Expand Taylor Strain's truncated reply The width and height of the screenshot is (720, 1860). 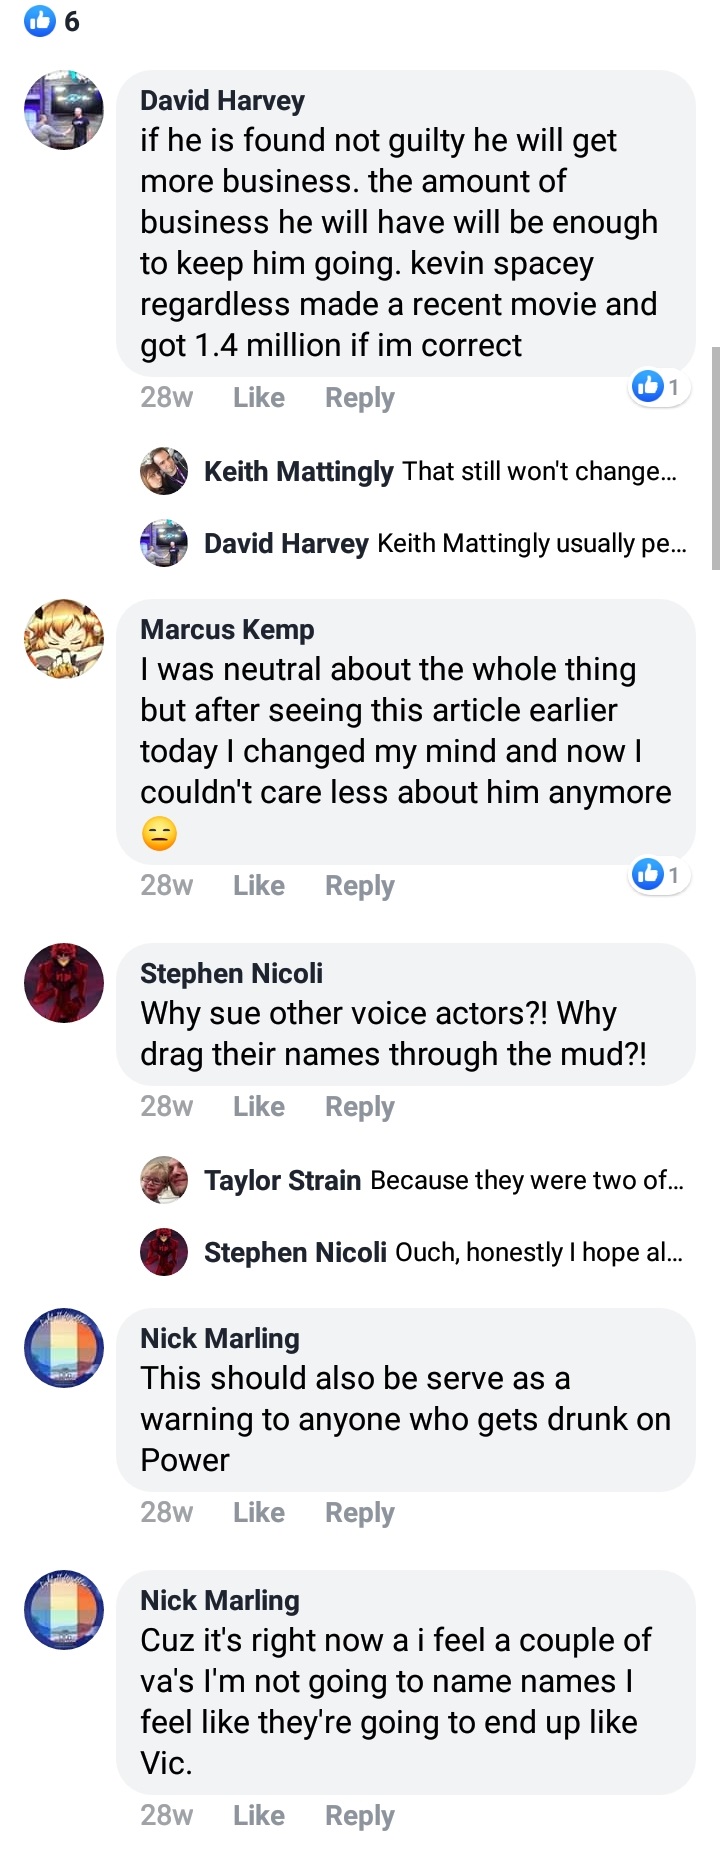coord(527,1180)
